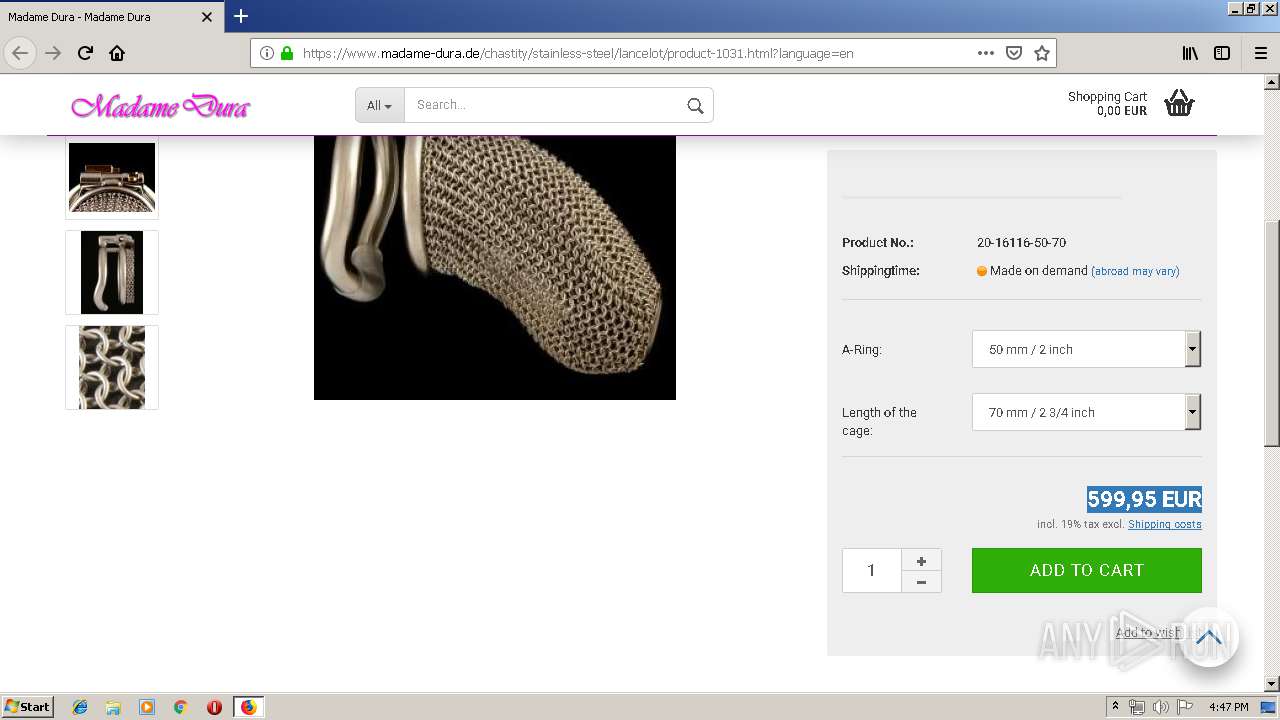Reload the current page
This screenshot has width=1280, height=720.
[85, 53]
